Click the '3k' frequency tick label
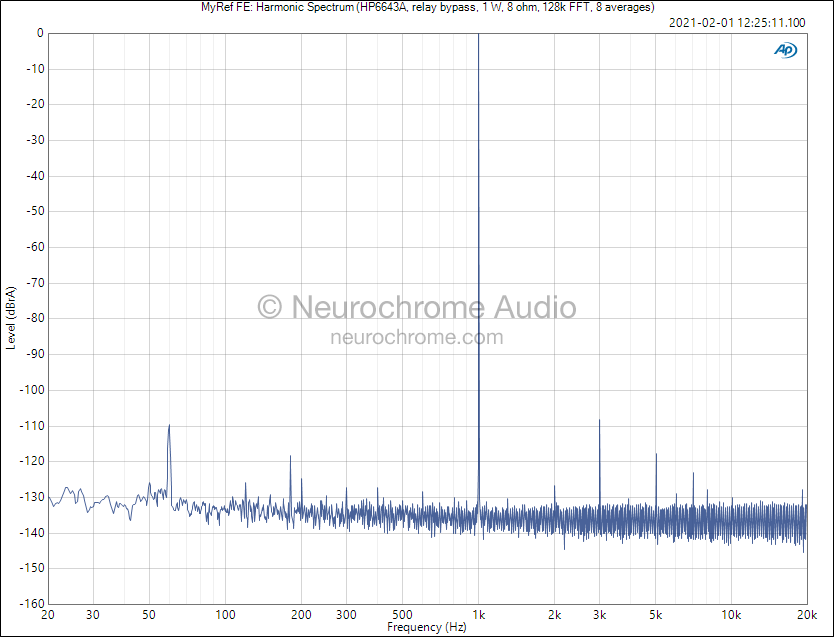 599,615
